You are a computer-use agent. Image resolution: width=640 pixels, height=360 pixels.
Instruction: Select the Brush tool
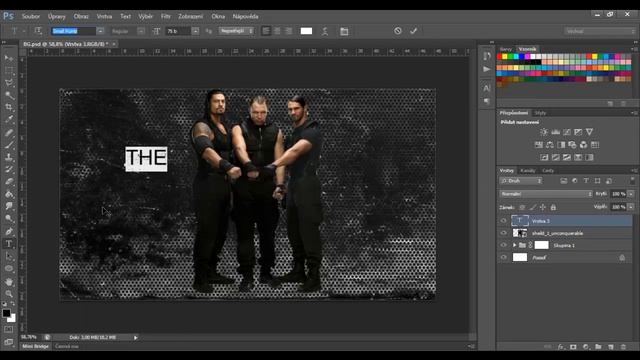(x=9, y=144)
